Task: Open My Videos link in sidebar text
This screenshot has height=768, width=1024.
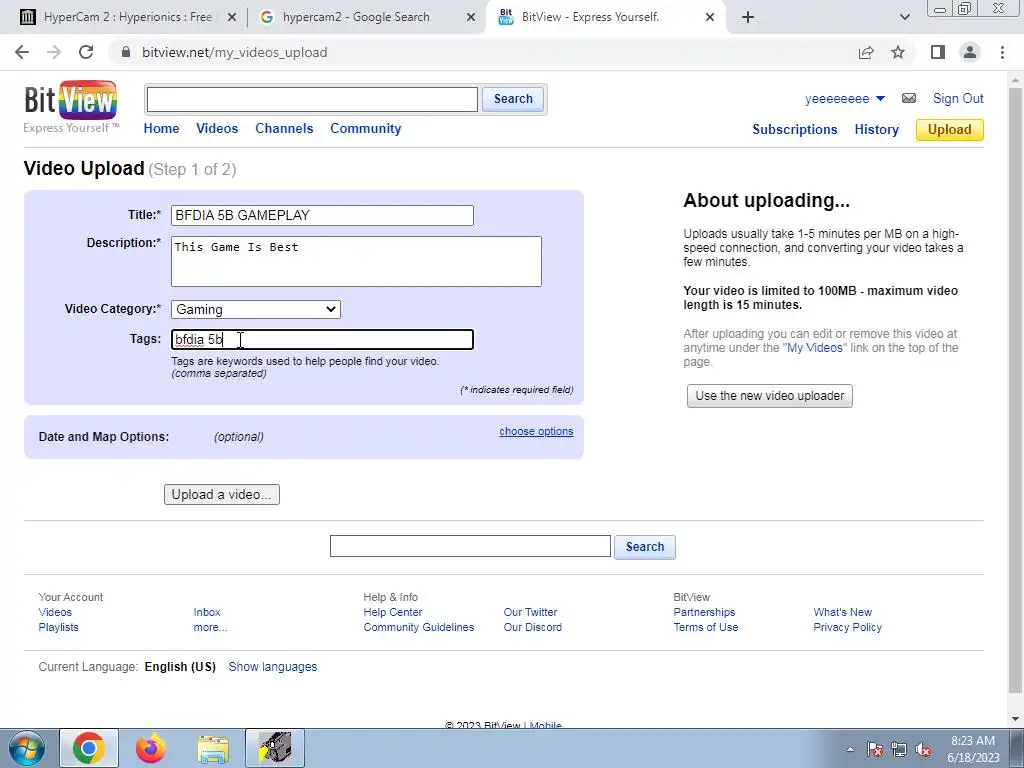Action: tap(814, 347)
